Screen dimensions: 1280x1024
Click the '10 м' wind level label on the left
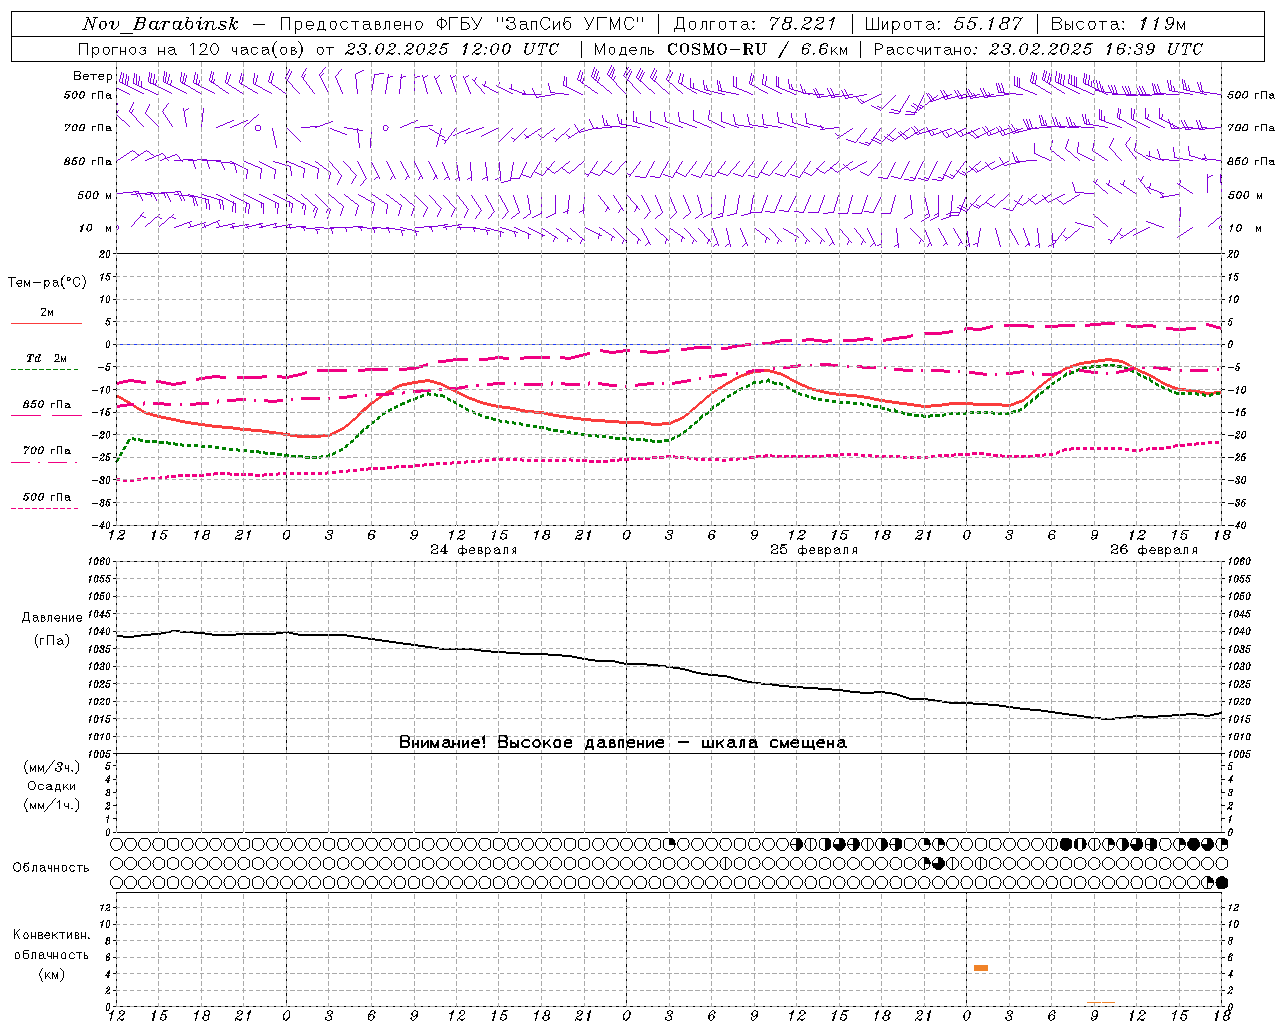(x=95, y=228)
